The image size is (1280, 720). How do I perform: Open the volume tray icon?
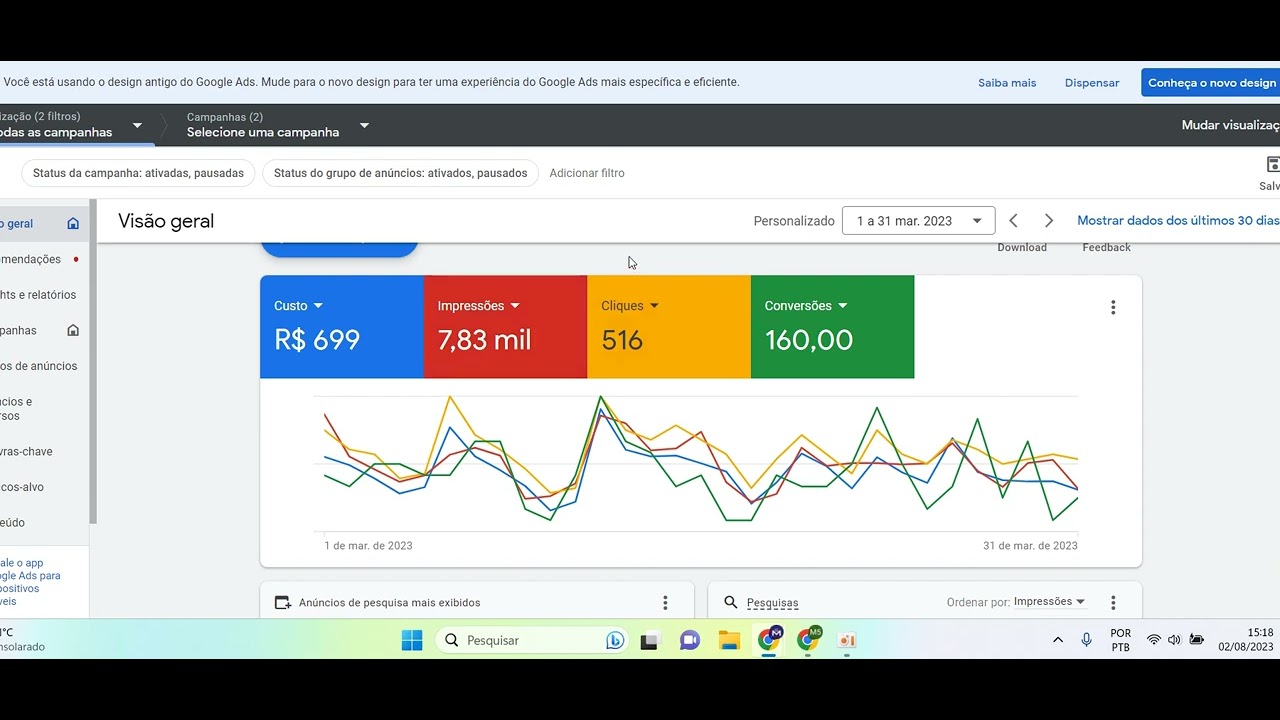1174,640
